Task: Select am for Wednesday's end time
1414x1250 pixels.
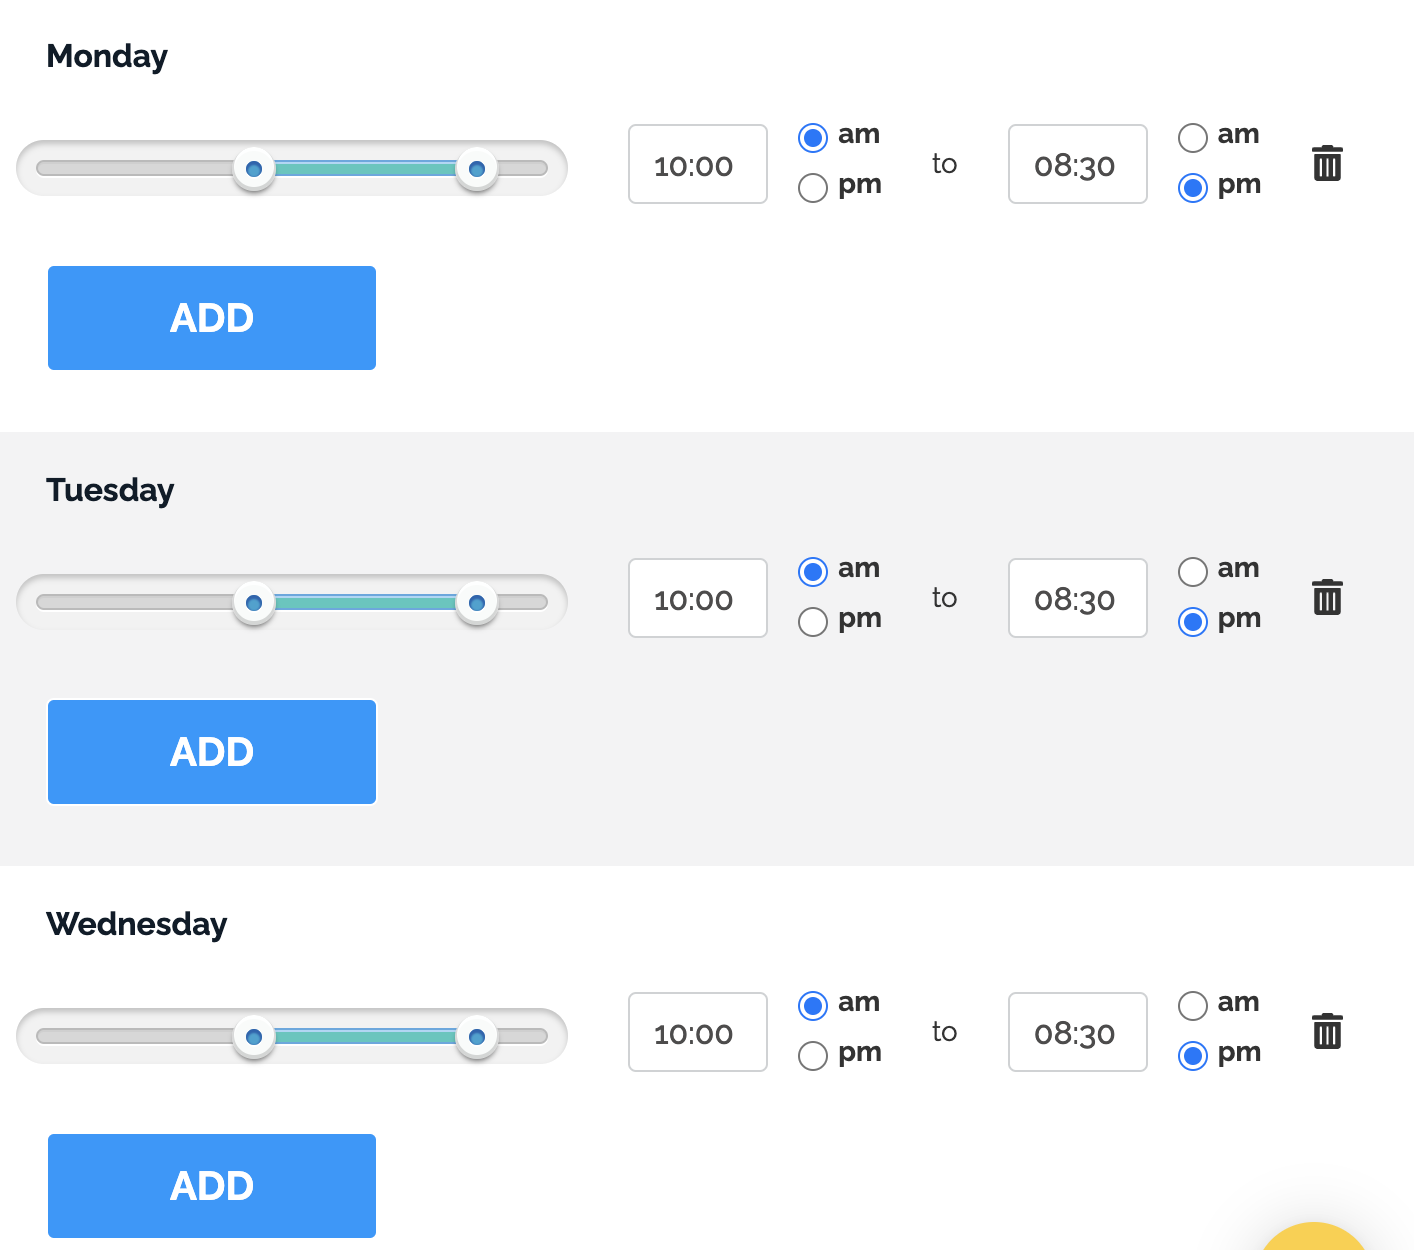Action: click(1193, 1005)
